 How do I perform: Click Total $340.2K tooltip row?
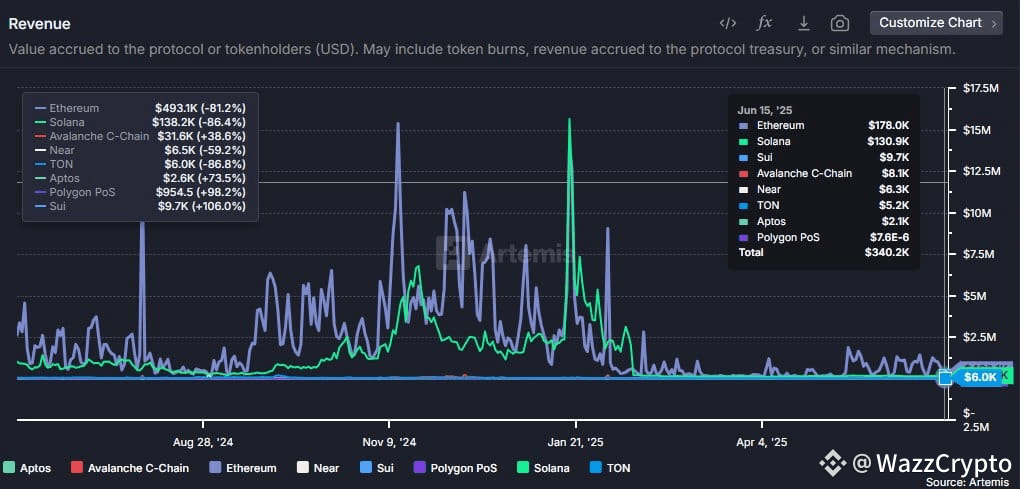click(x=824, y=252)
